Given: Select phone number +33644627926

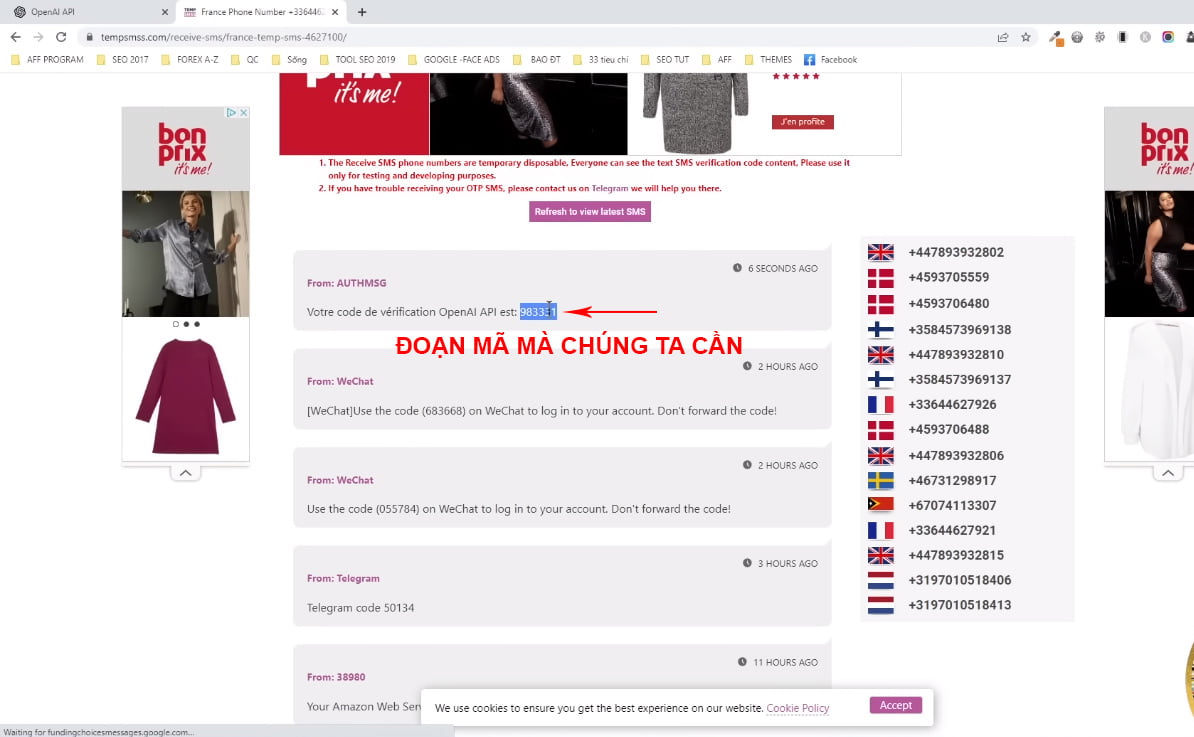Looking at the screenshot, I should 951,405.
